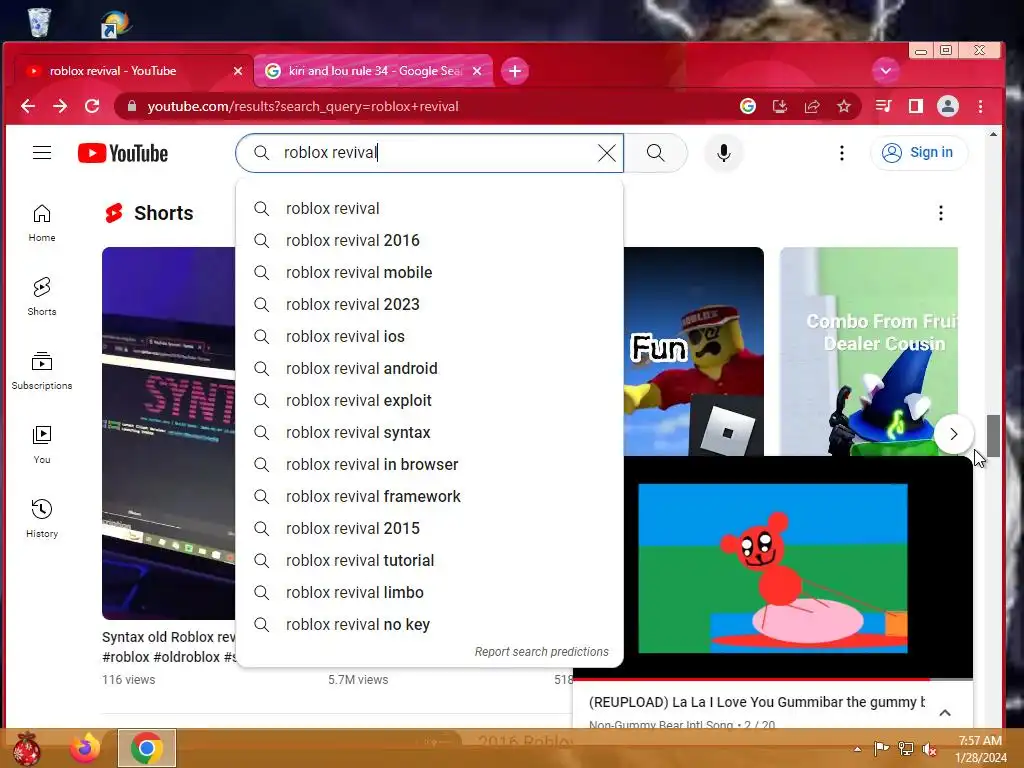Collapse the miniplayer playlist chevron
Image resolution: width=1024 pixels, height=768 pixels.
945,712
